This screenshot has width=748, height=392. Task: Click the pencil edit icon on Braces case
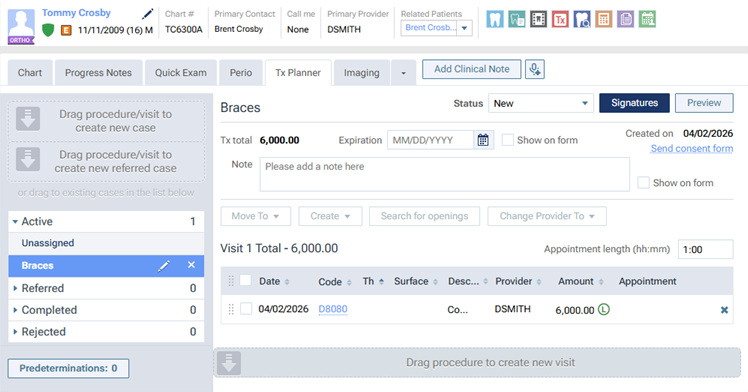pyautogui.click(x=164, y=266)
